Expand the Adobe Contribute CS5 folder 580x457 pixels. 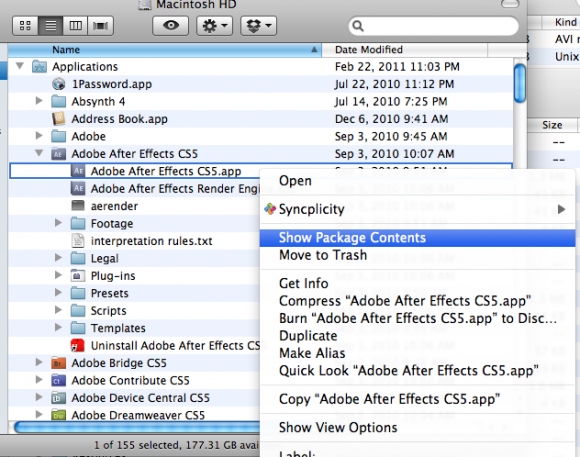click(39, 380)
